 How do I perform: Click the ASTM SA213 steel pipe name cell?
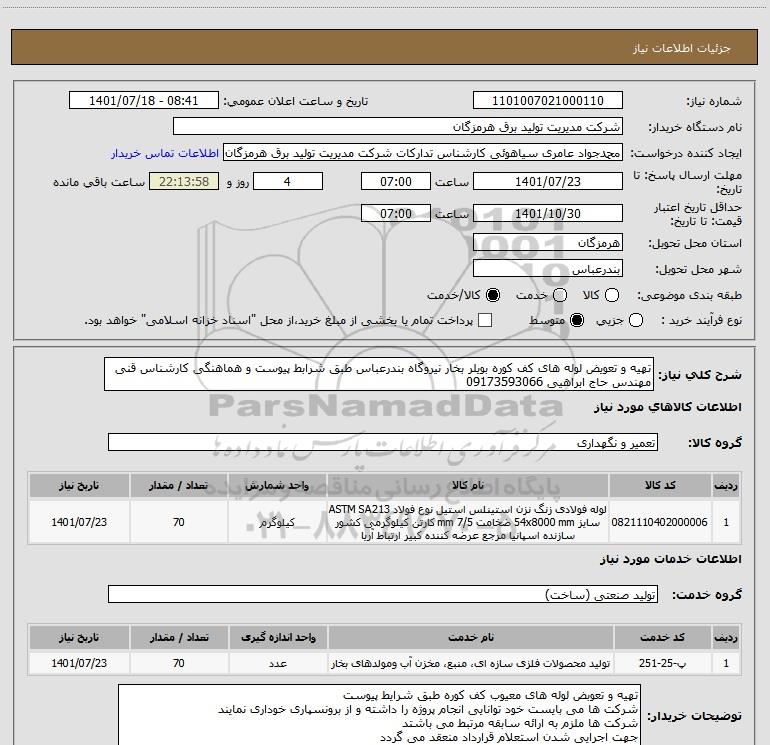(468, 522)
